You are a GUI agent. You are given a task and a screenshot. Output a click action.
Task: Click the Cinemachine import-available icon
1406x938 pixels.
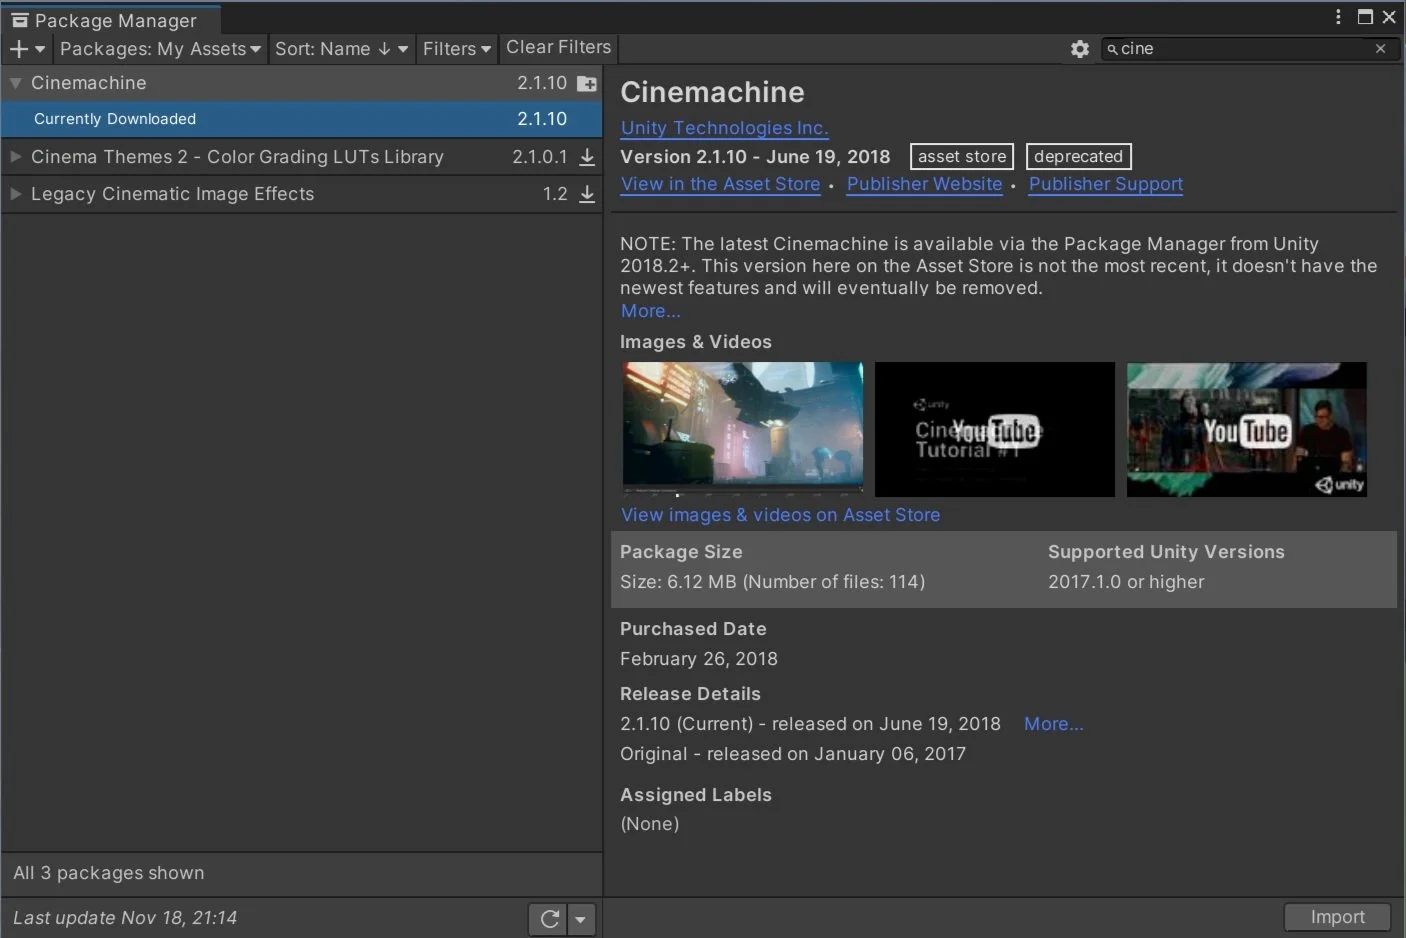click(x=587, y=83)
